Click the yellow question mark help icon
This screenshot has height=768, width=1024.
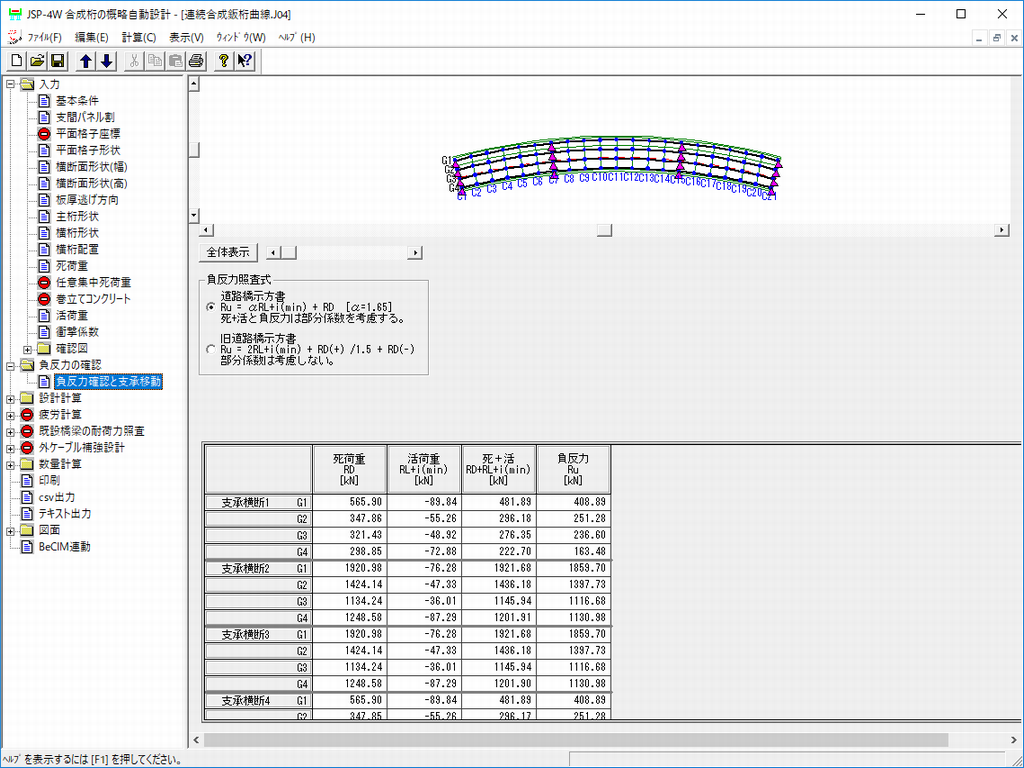(x=224, y=61)
